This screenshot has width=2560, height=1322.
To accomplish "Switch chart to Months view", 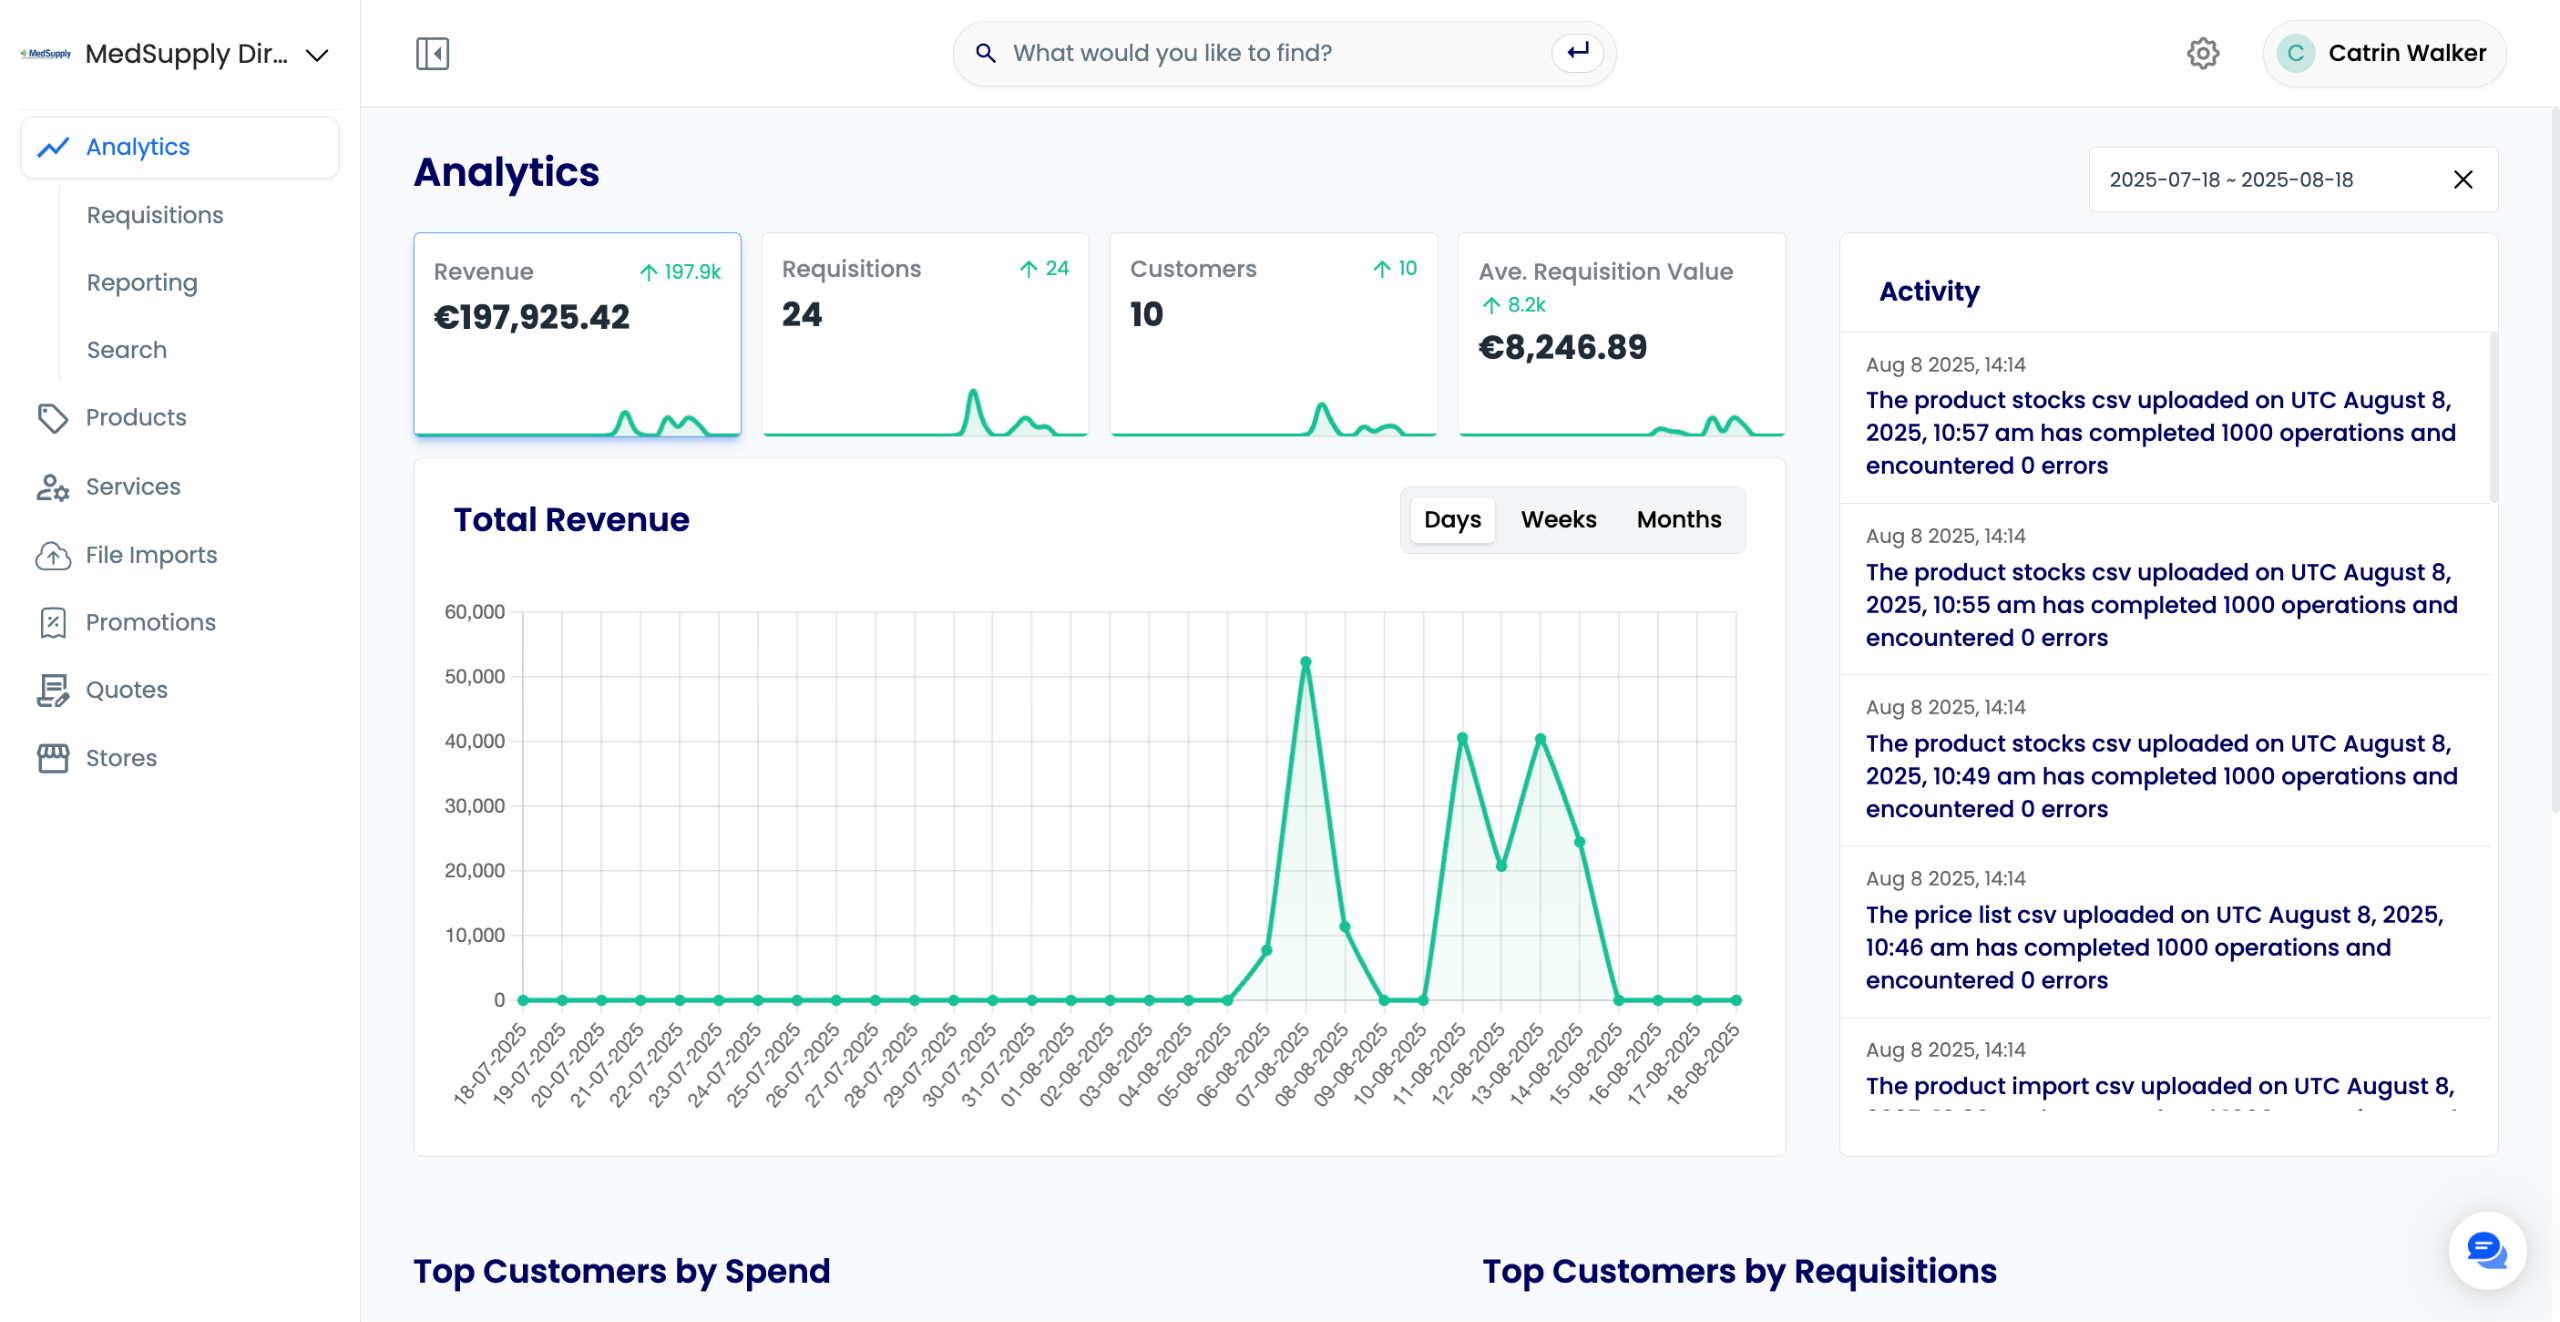I will (1678, 520).
